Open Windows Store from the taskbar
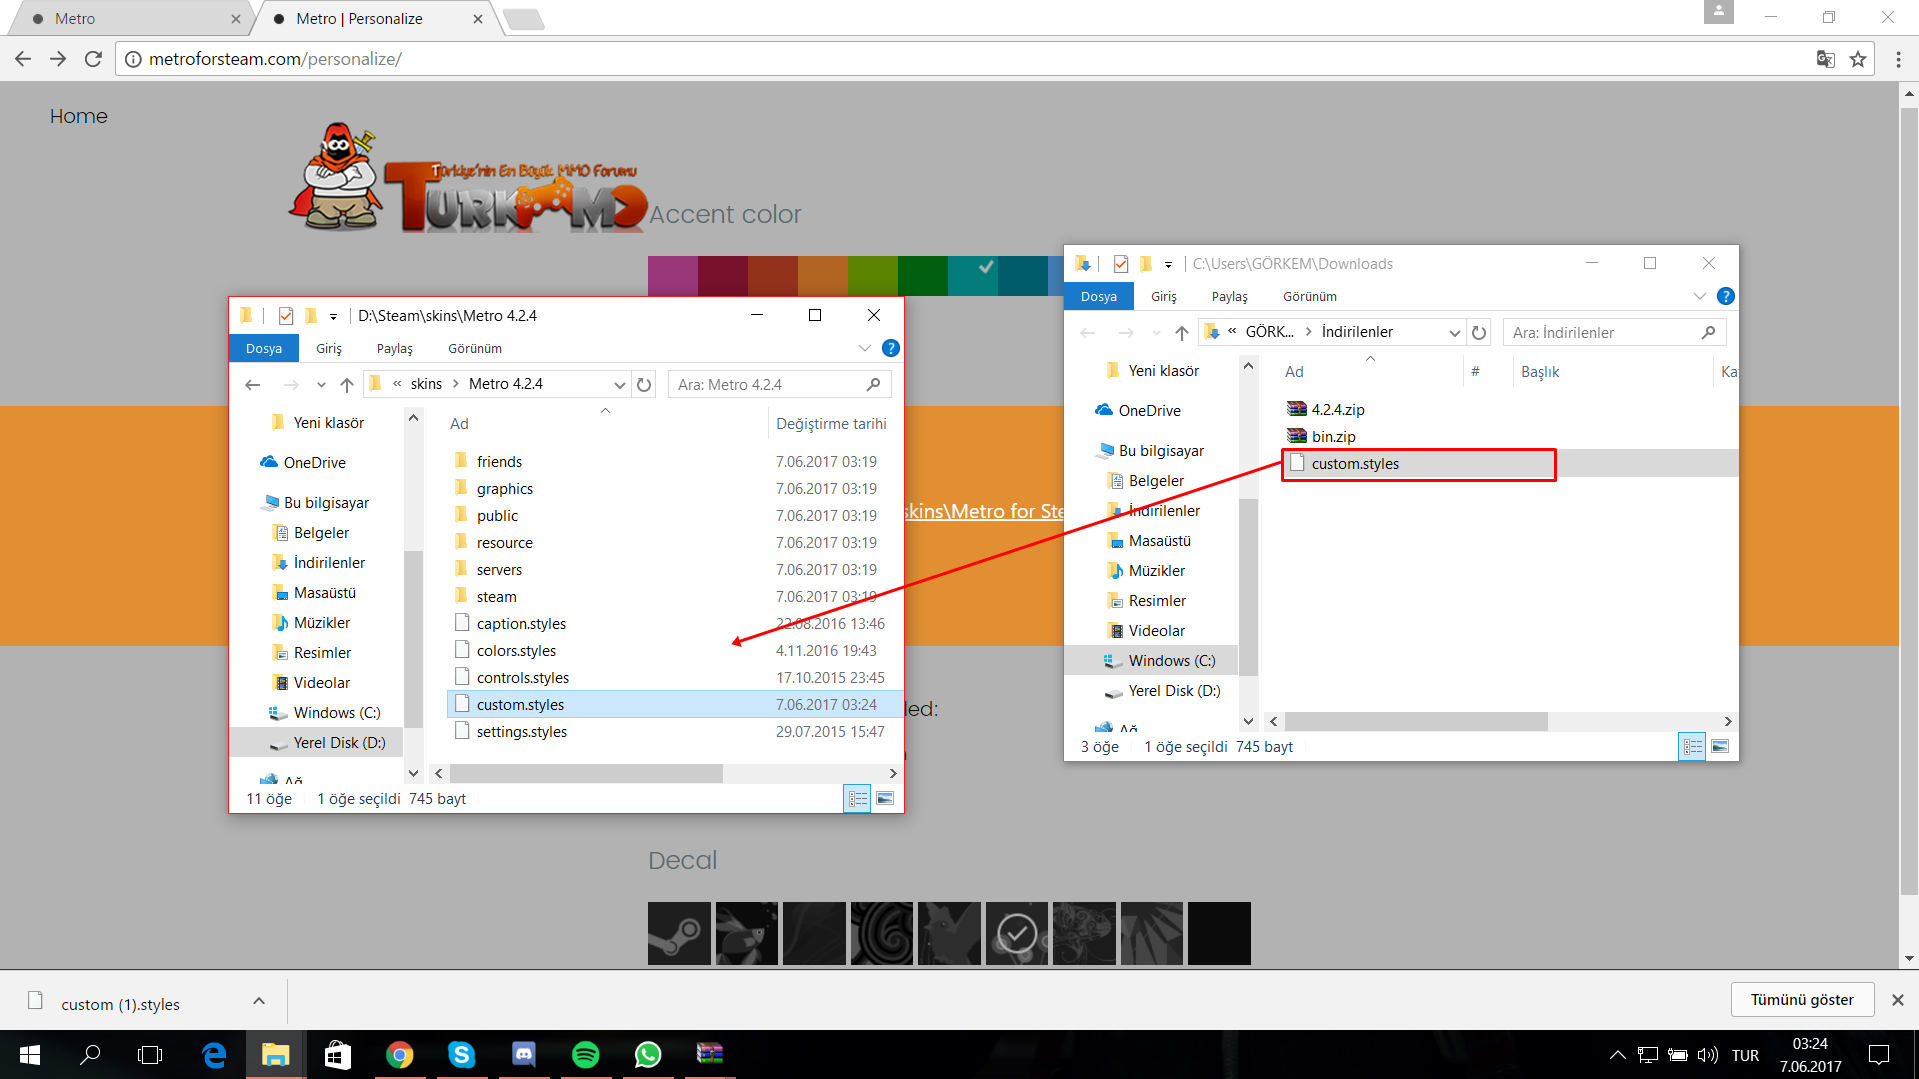The height and width of the screenshot is (1079, 1919). (x=338, y=1054)
